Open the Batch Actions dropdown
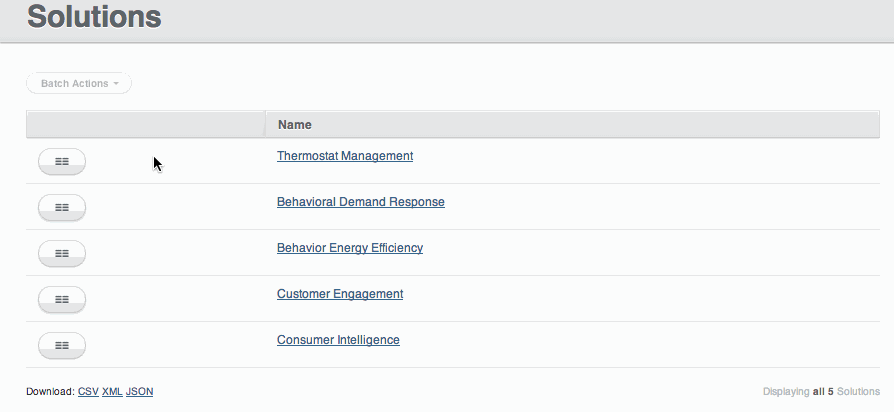The width and height of the screenshot is (894, 412). (79, 83)
